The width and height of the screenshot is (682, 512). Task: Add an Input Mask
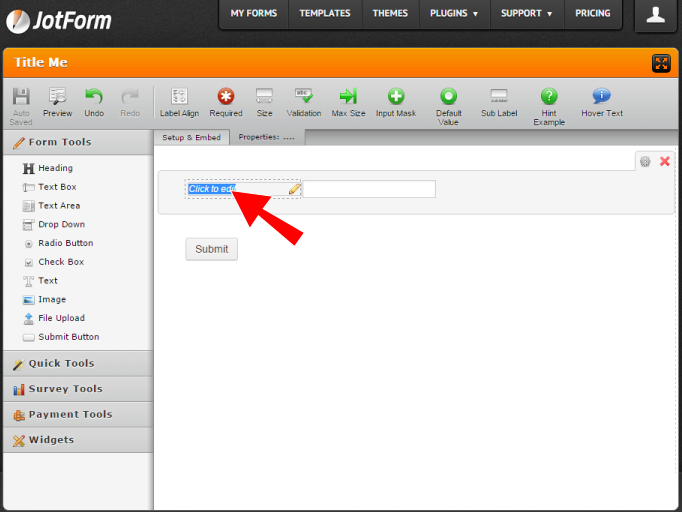point(396,103)
